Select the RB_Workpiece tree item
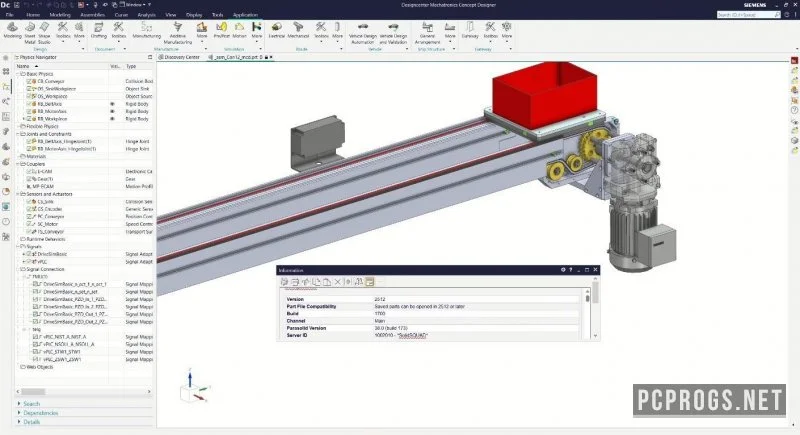The image size is (800, 435). click(53, 119)
